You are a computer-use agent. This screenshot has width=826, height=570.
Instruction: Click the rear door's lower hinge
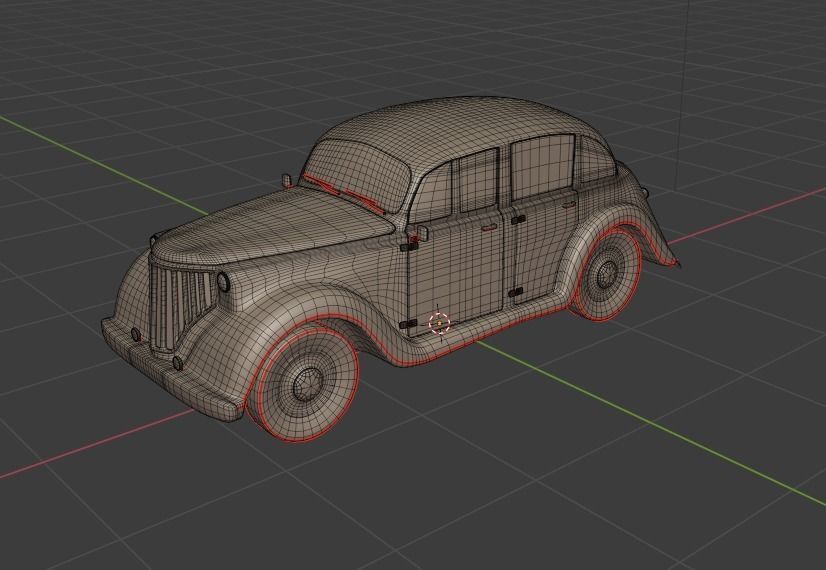click(516, 292)
